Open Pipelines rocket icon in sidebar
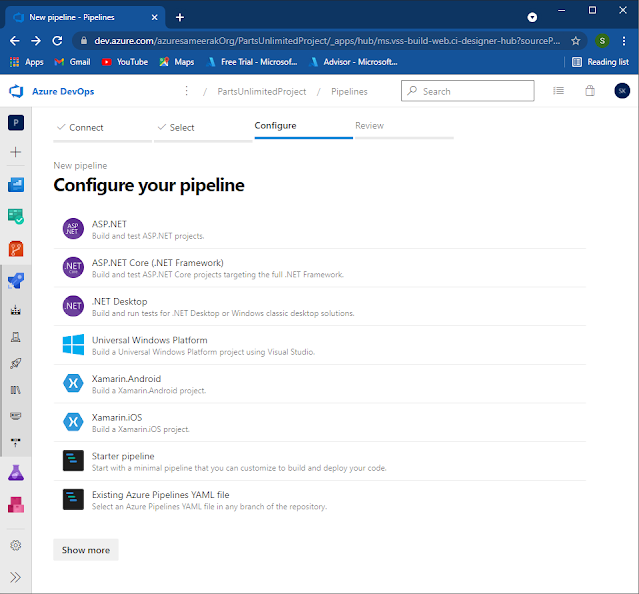This screenshot has width=639, height=594. [16, 281]
